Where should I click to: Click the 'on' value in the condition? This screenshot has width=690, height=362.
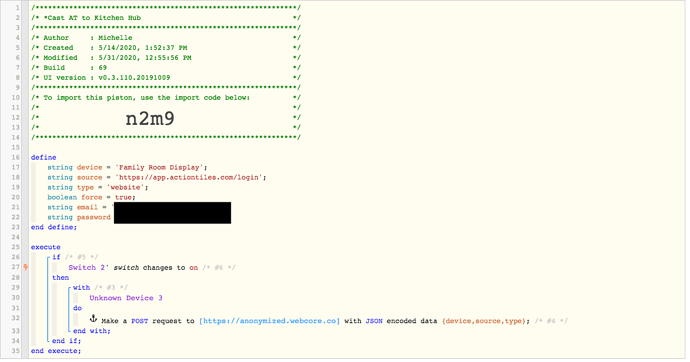point(194,267)
